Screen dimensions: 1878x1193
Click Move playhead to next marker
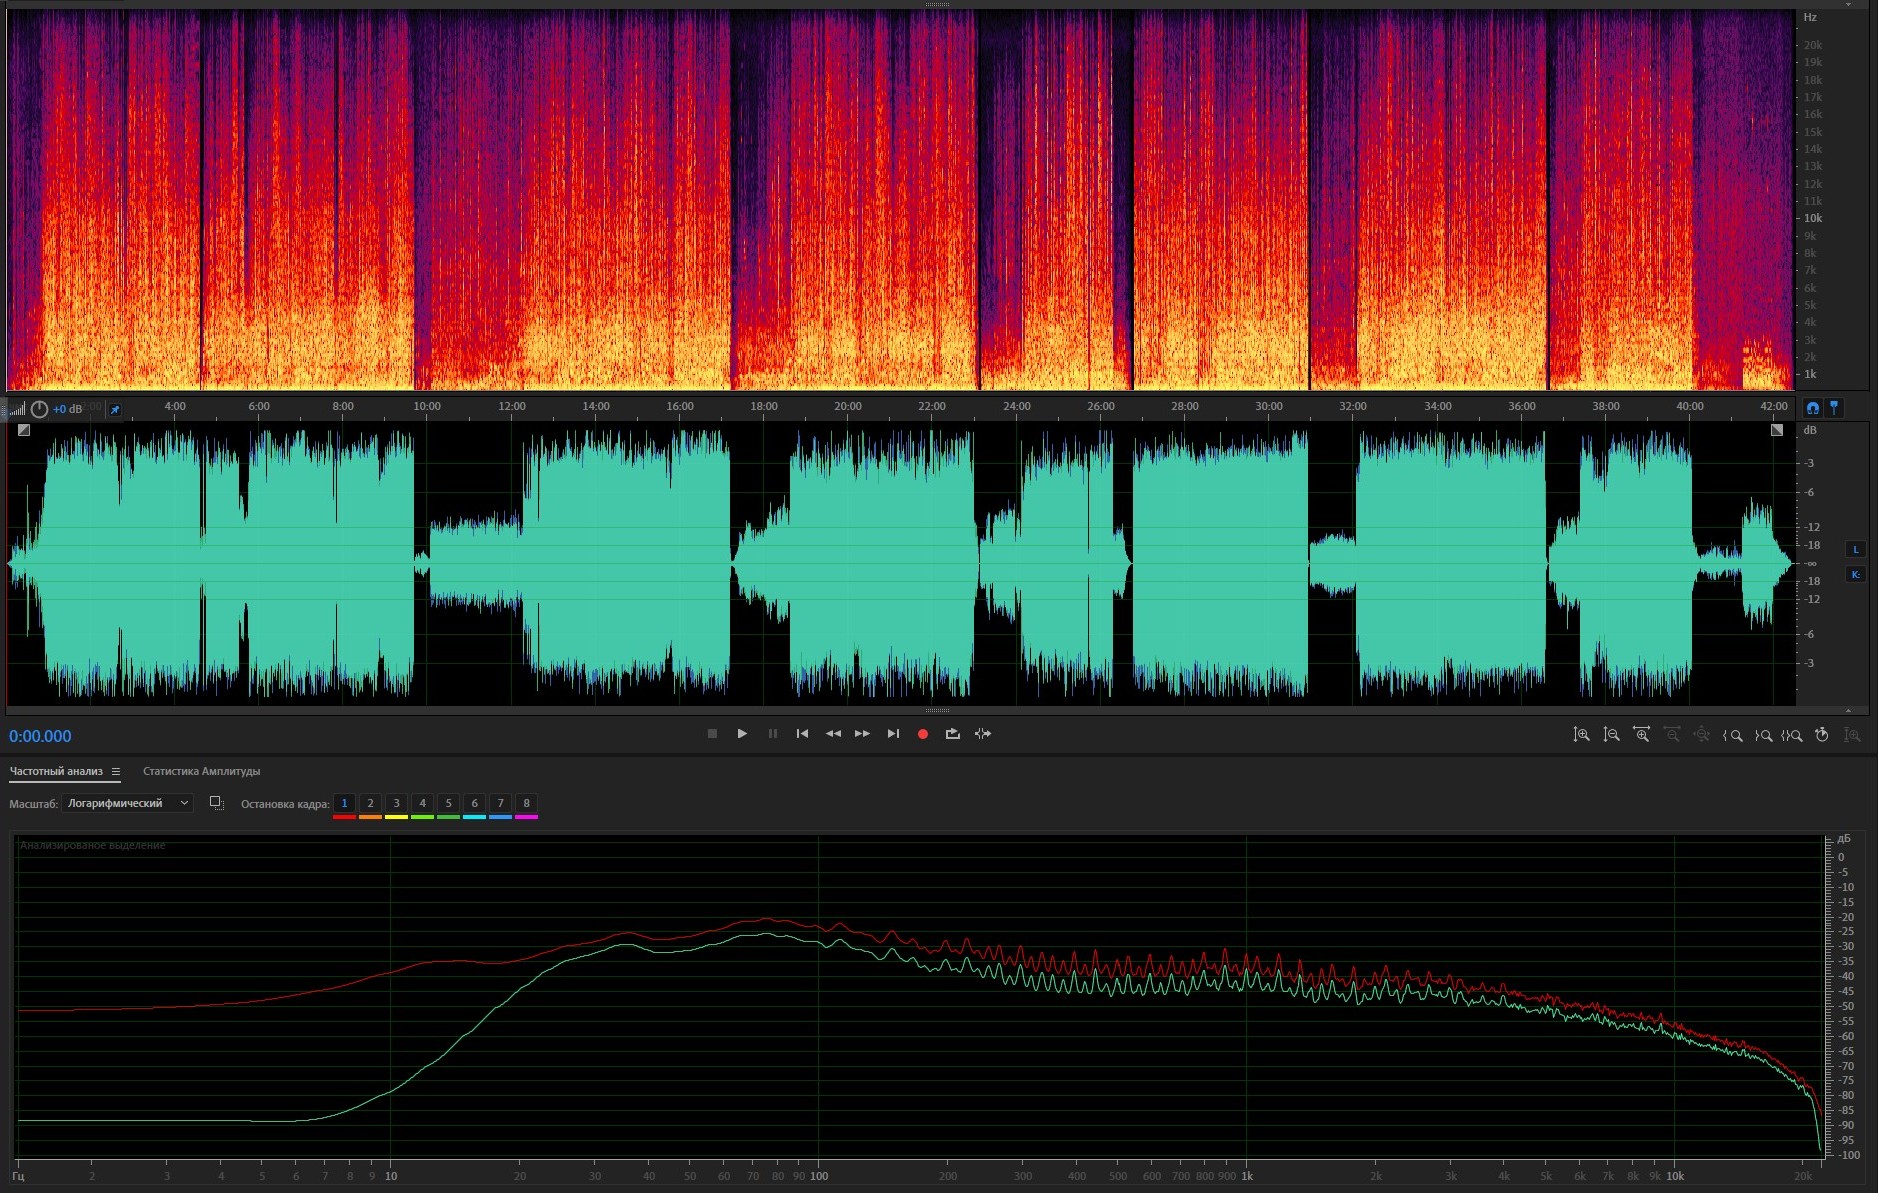[893, 734]
